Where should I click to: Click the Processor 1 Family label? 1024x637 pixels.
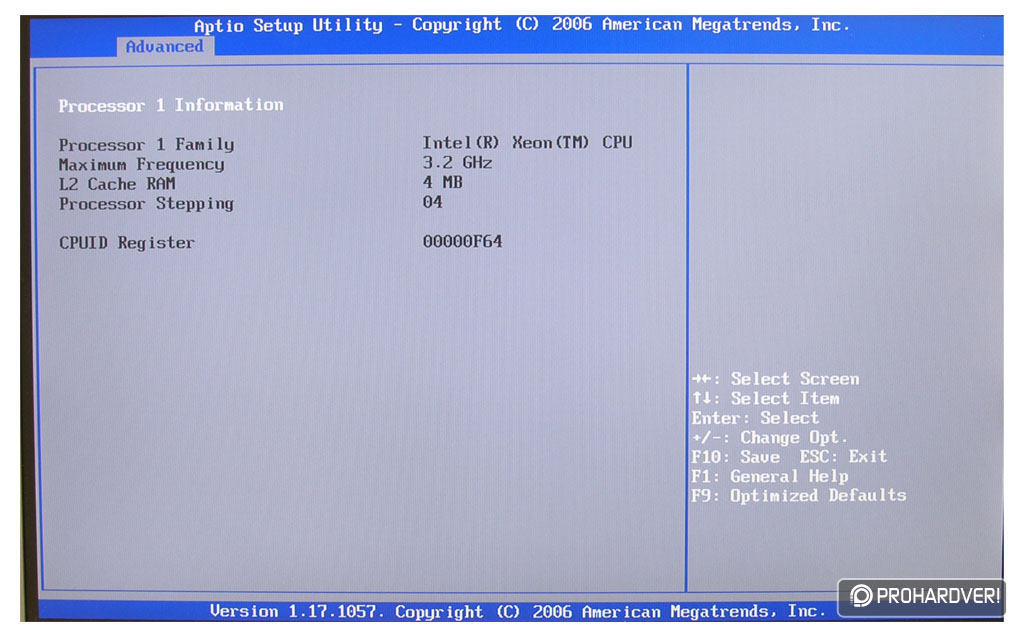146,144
